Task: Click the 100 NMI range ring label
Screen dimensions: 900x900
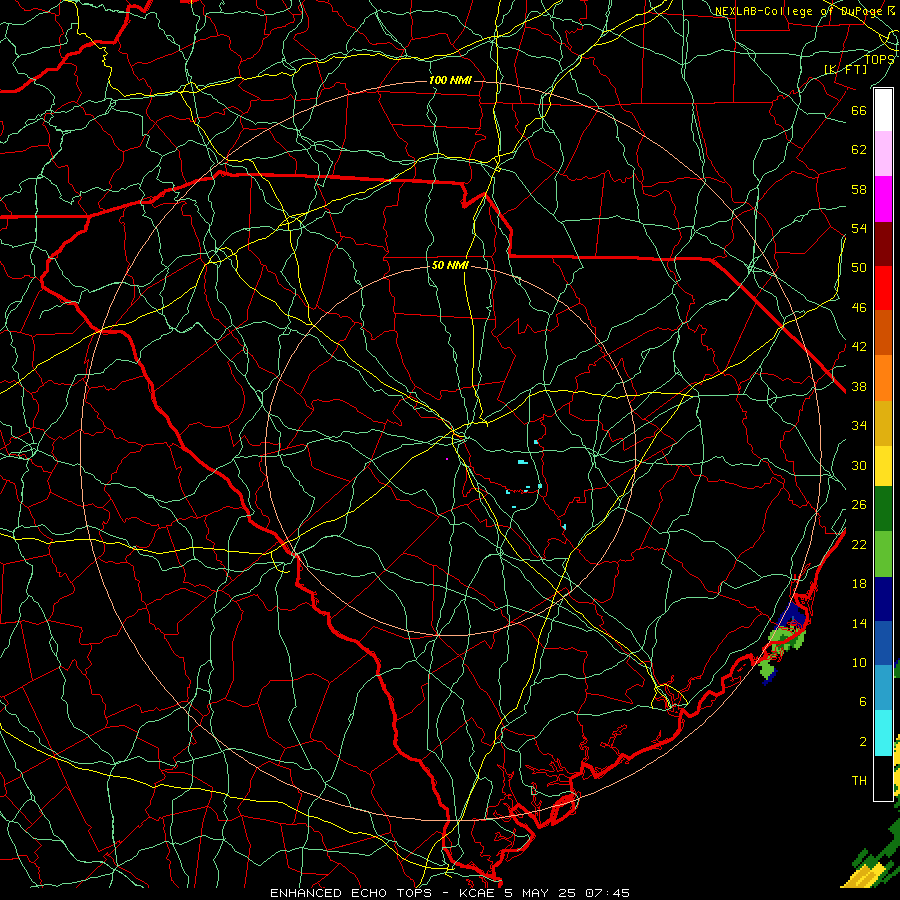Action: click(450, 80)
